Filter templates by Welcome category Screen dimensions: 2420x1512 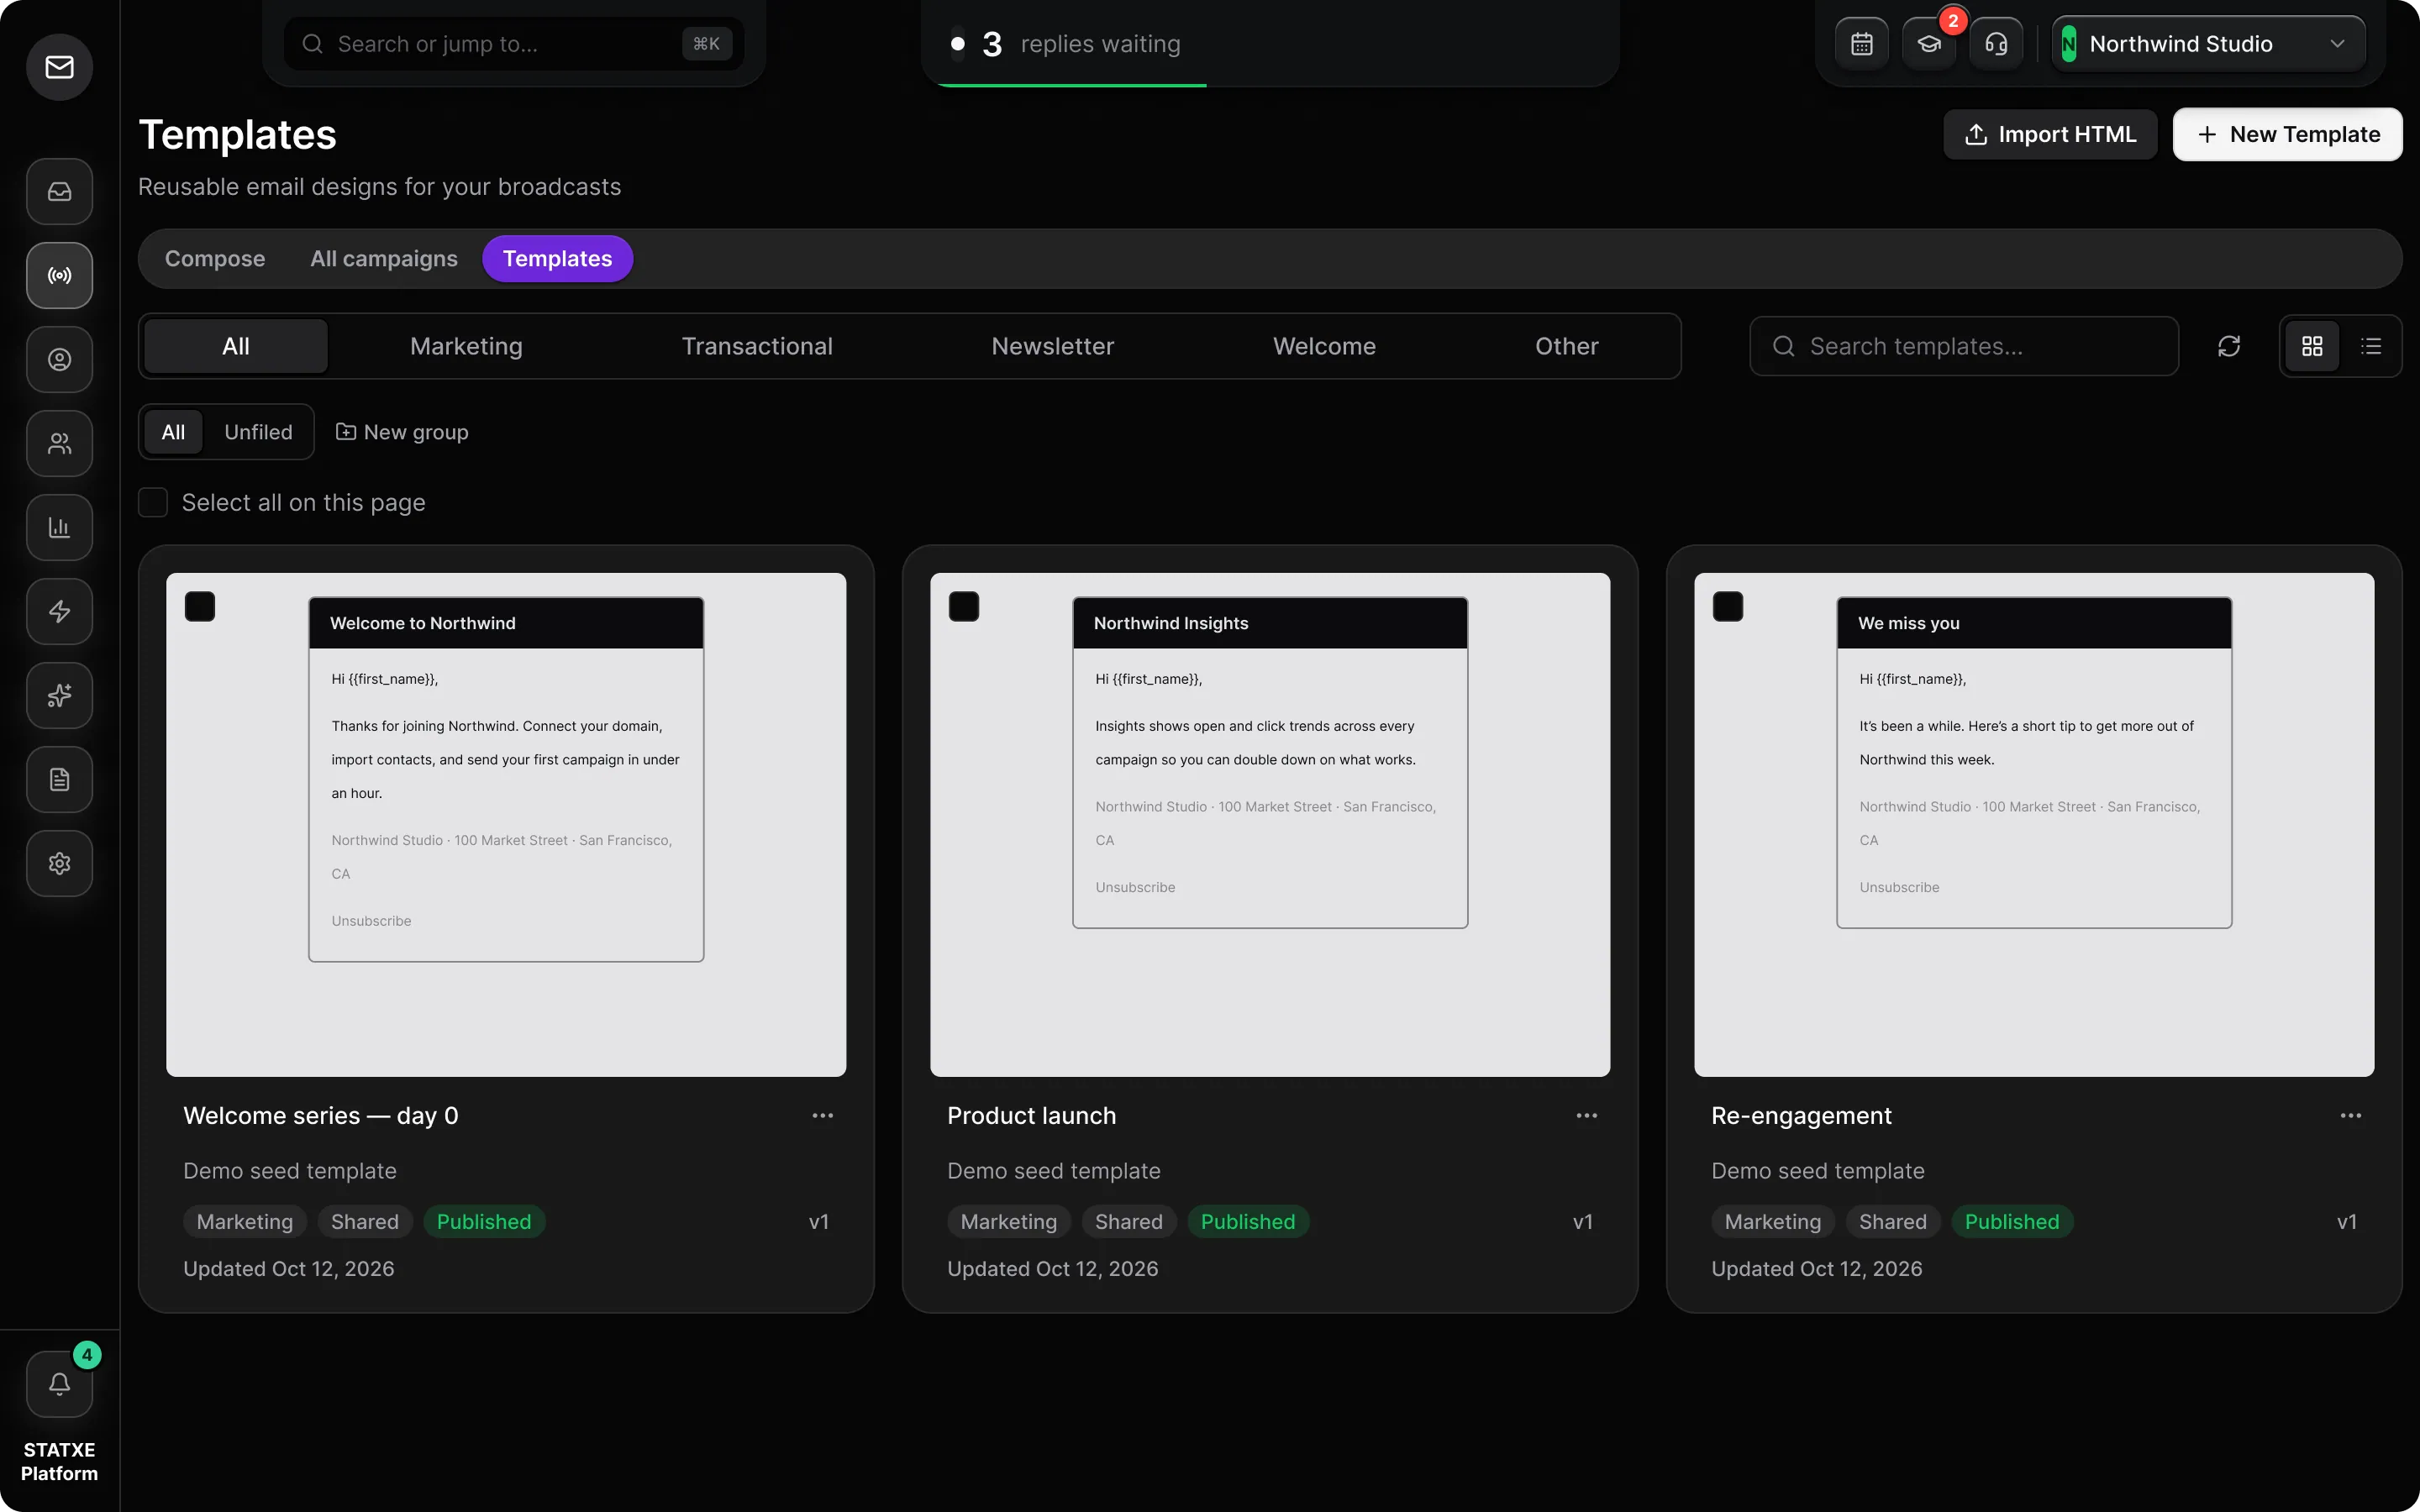point(1325,347)
